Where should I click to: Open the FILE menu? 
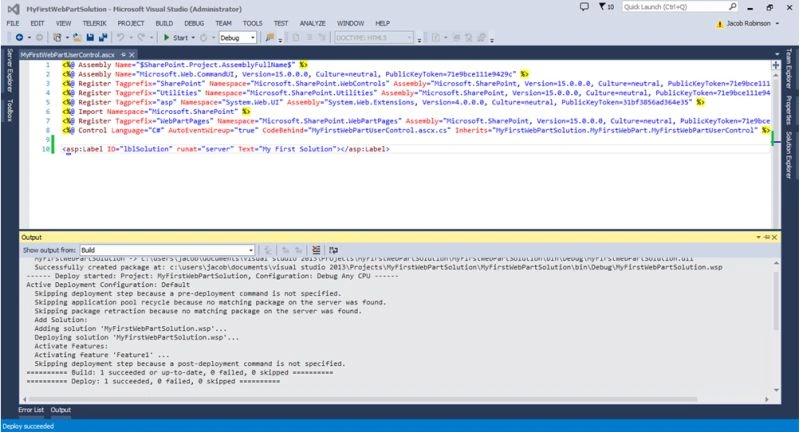click(13, 23)
